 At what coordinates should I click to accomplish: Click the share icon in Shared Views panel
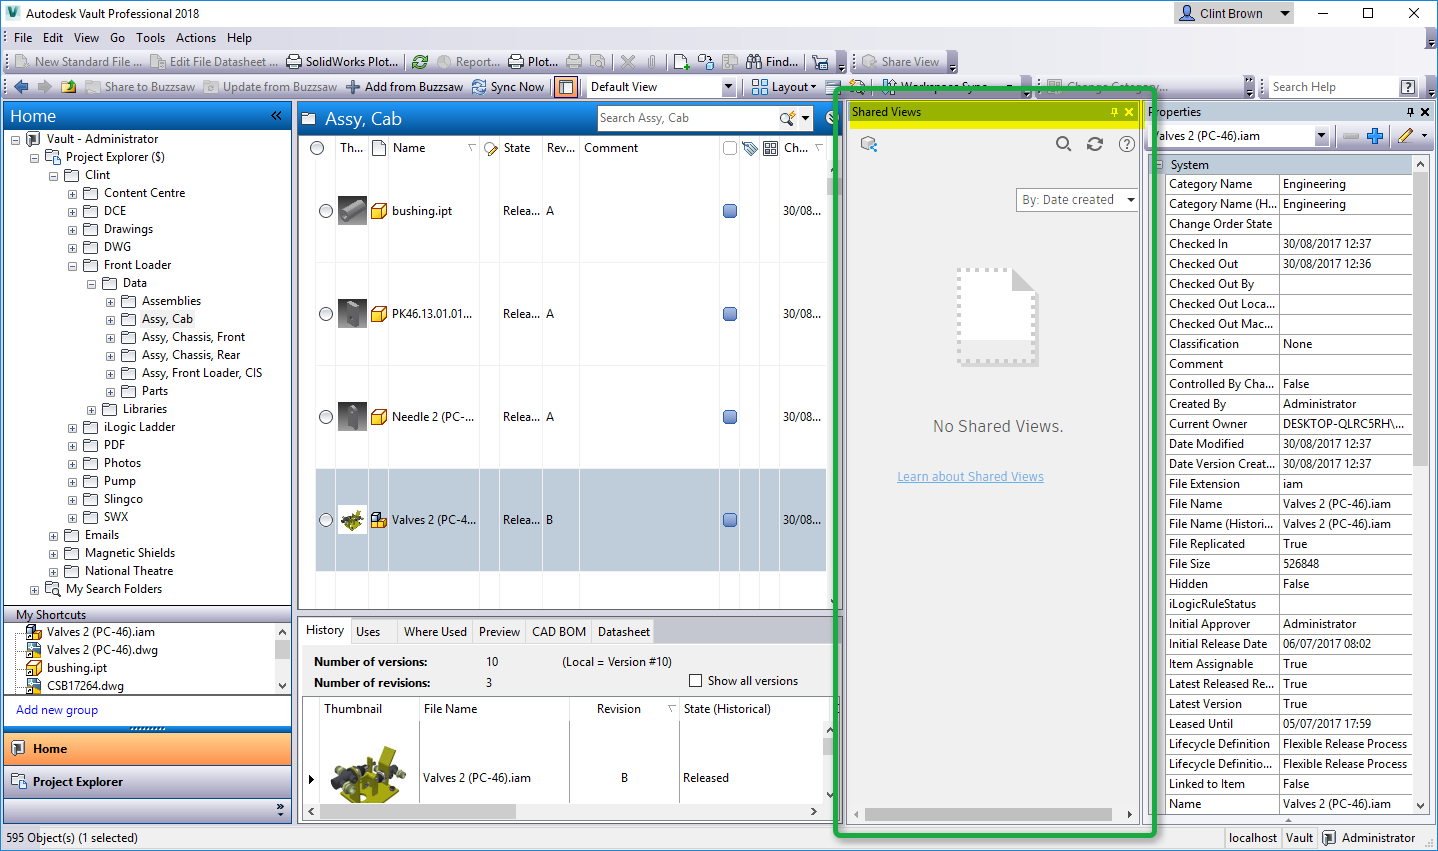[x=869, y=144]
